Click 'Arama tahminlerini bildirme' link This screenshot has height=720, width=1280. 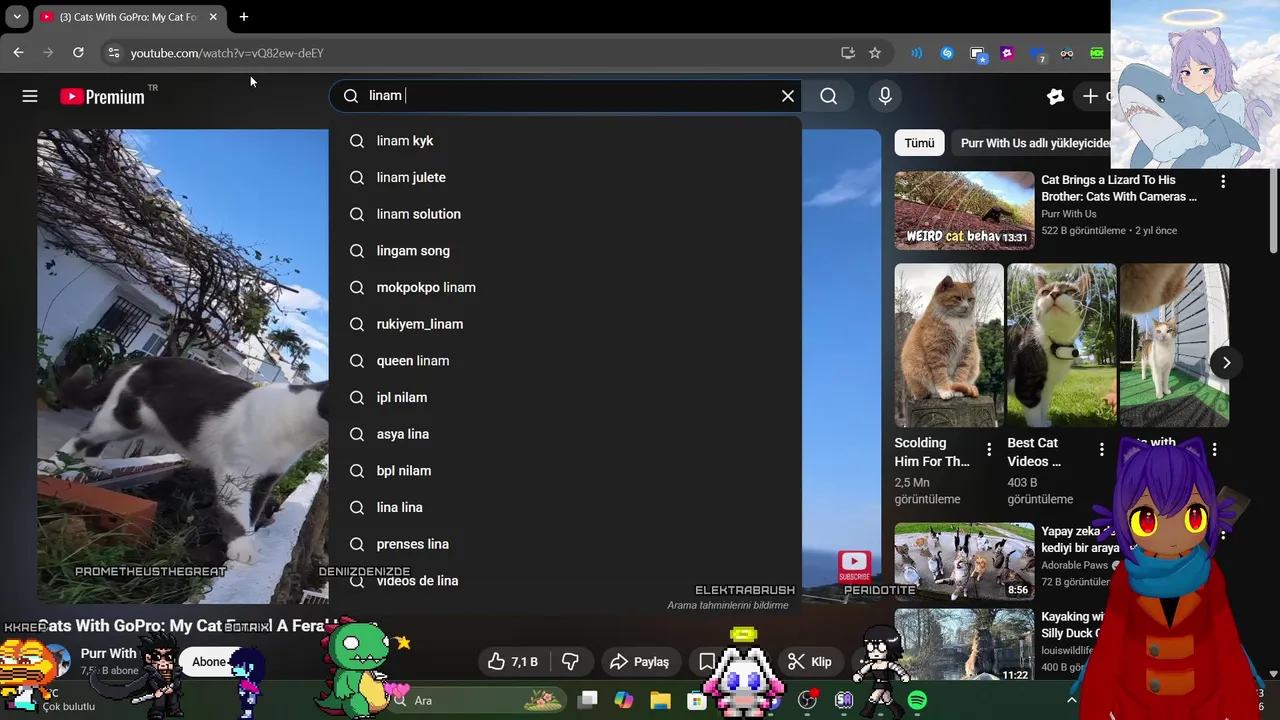[x=728, y=605]
